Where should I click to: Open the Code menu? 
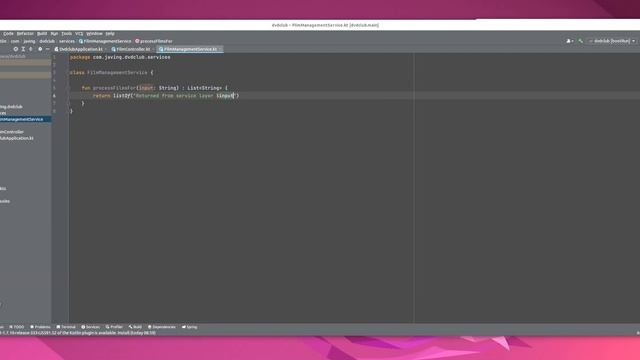coord(9,34)
